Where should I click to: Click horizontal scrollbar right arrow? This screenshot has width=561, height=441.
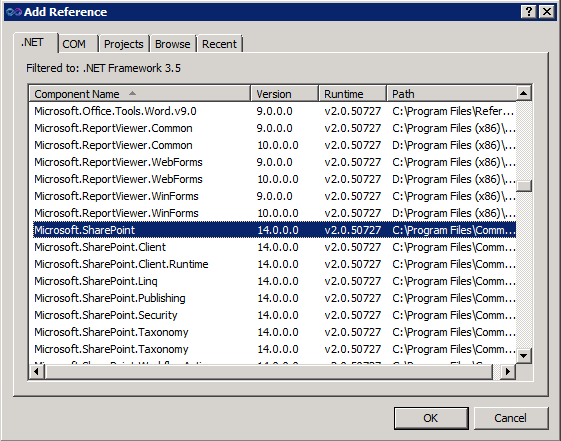pyautogui.click(x=508, y=371)
